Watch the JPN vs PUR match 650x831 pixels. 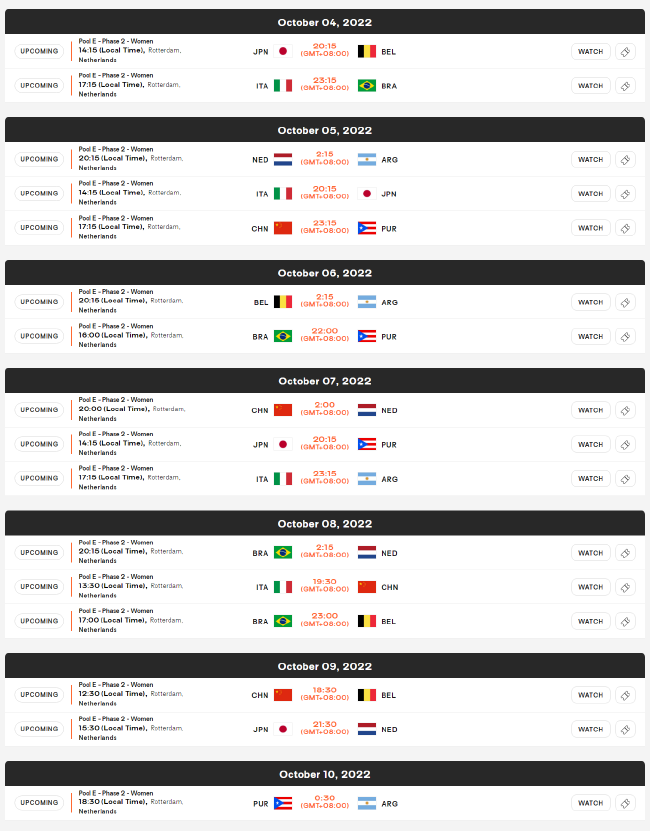(591, 444)
